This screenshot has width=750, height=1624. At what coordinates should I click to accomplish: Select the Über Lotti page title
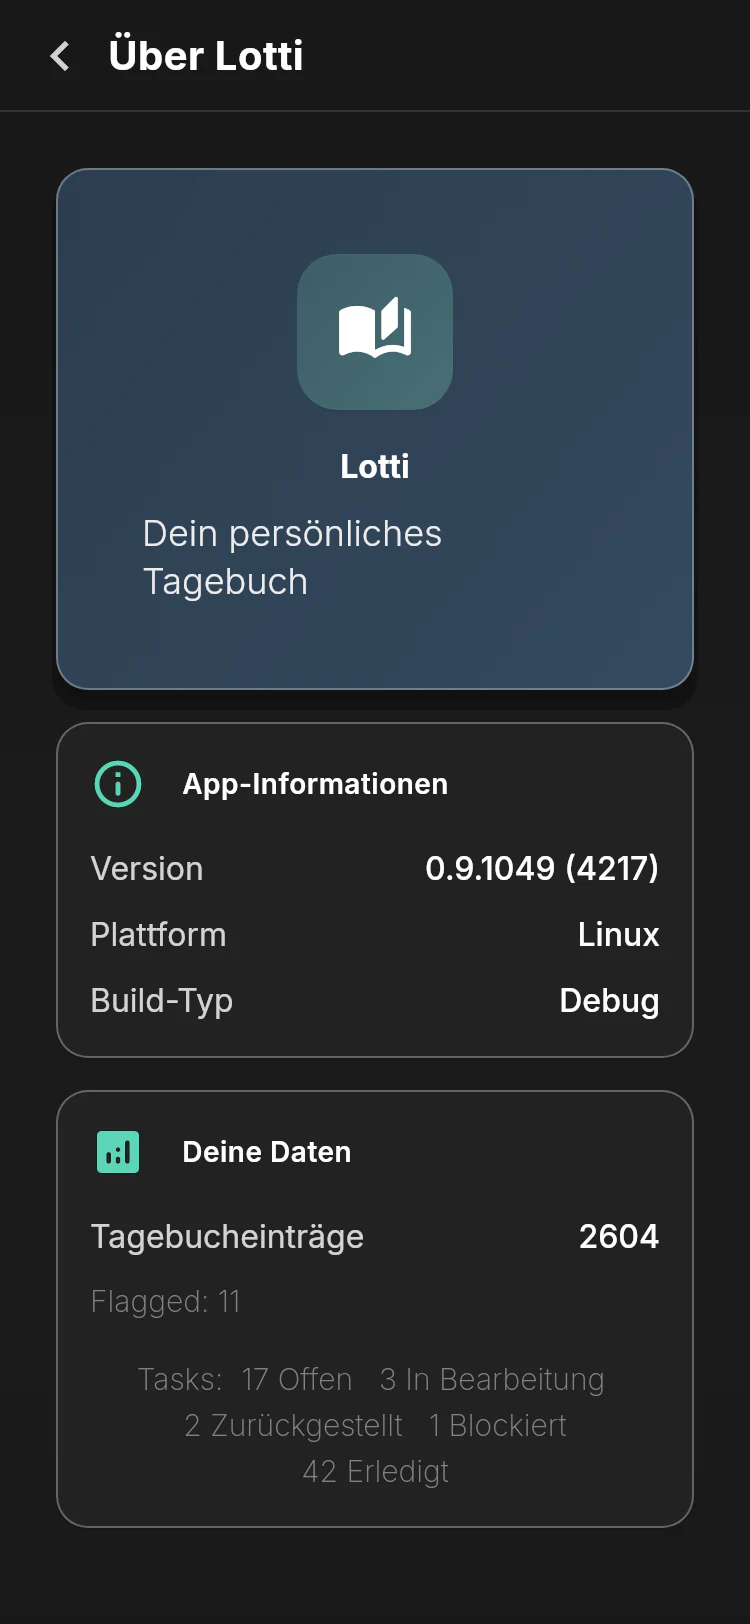pos(206,55)
